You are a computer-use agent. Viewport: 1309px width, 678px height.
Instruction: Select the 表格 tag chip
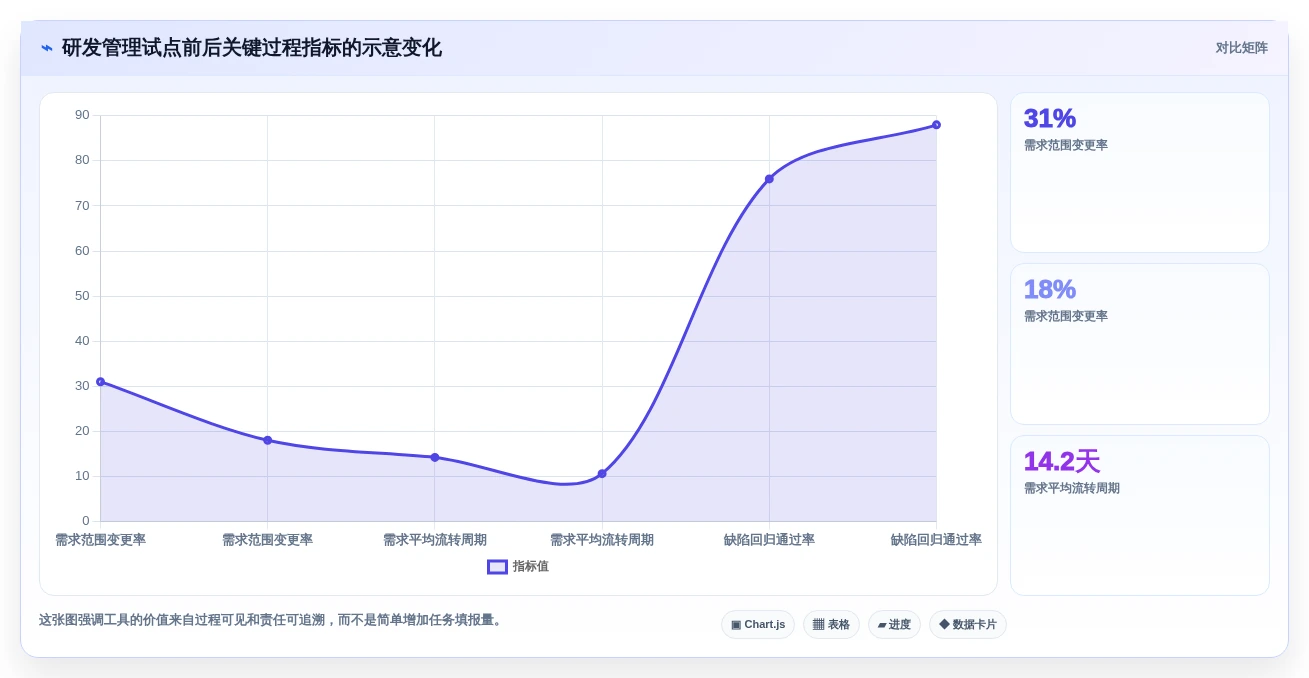click(x=831, y=625)
